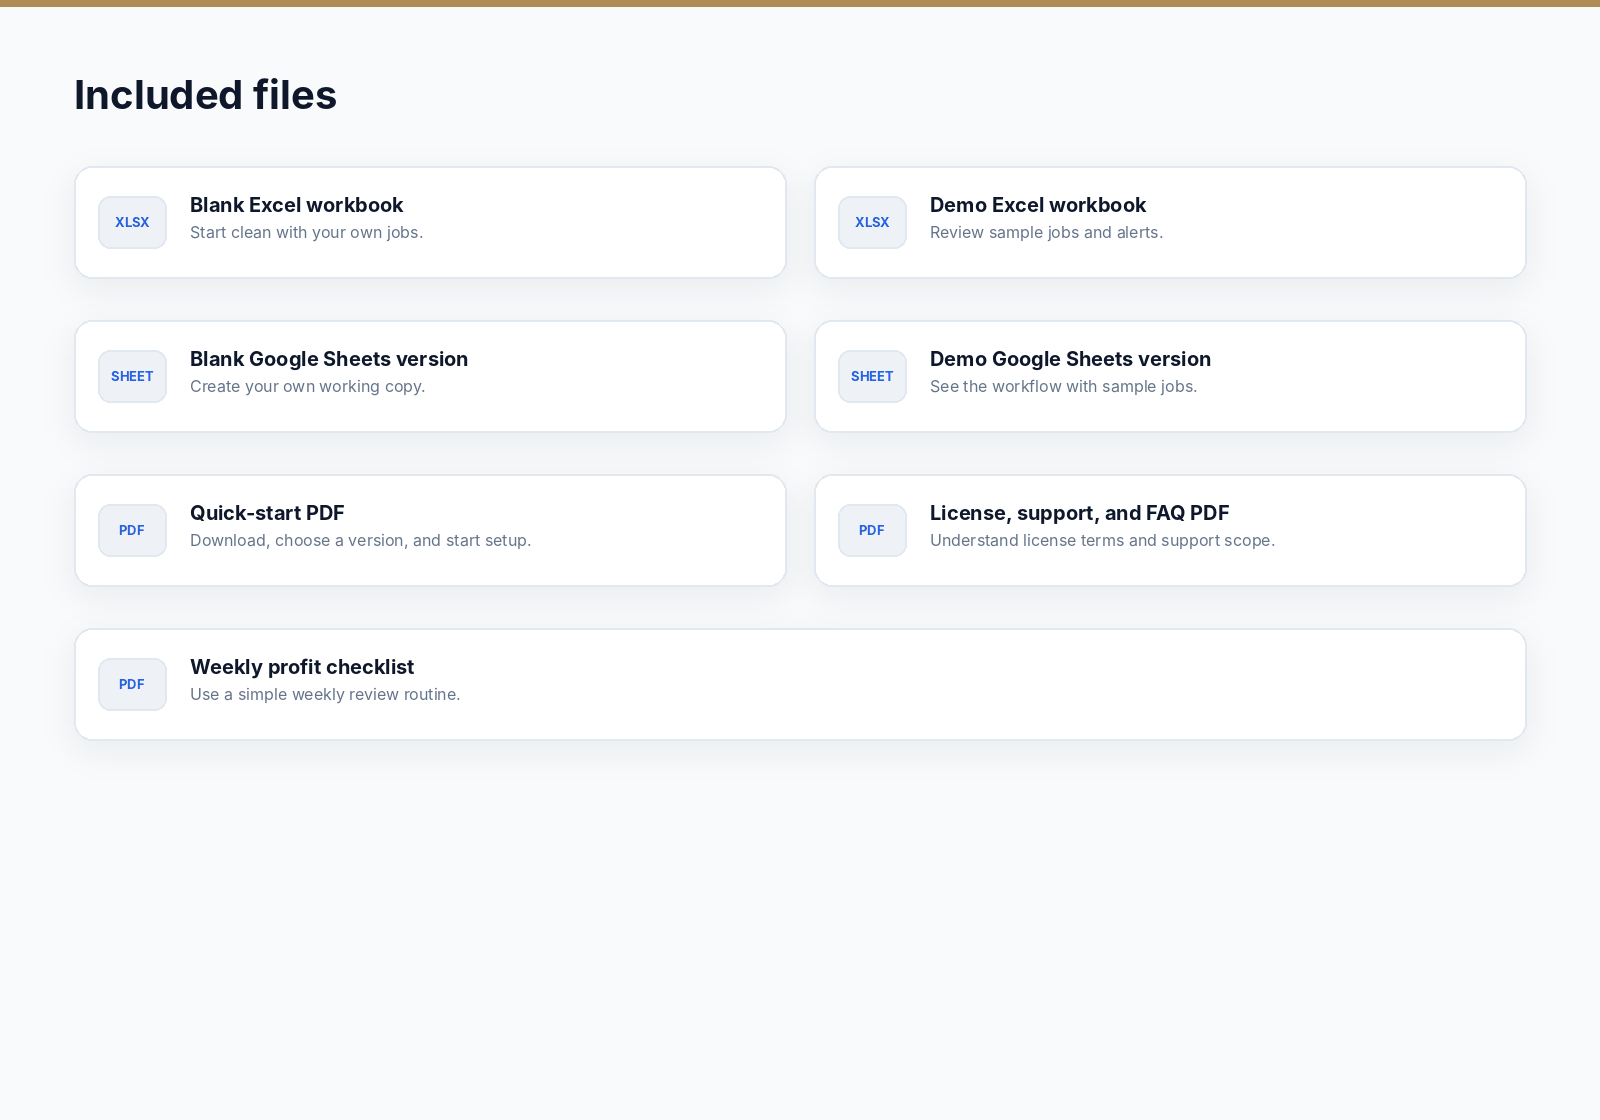This screenshot has height=1120, width=1600.
Task: Select the 'Weekly profit checklist' title
Action: pos(302,667)
